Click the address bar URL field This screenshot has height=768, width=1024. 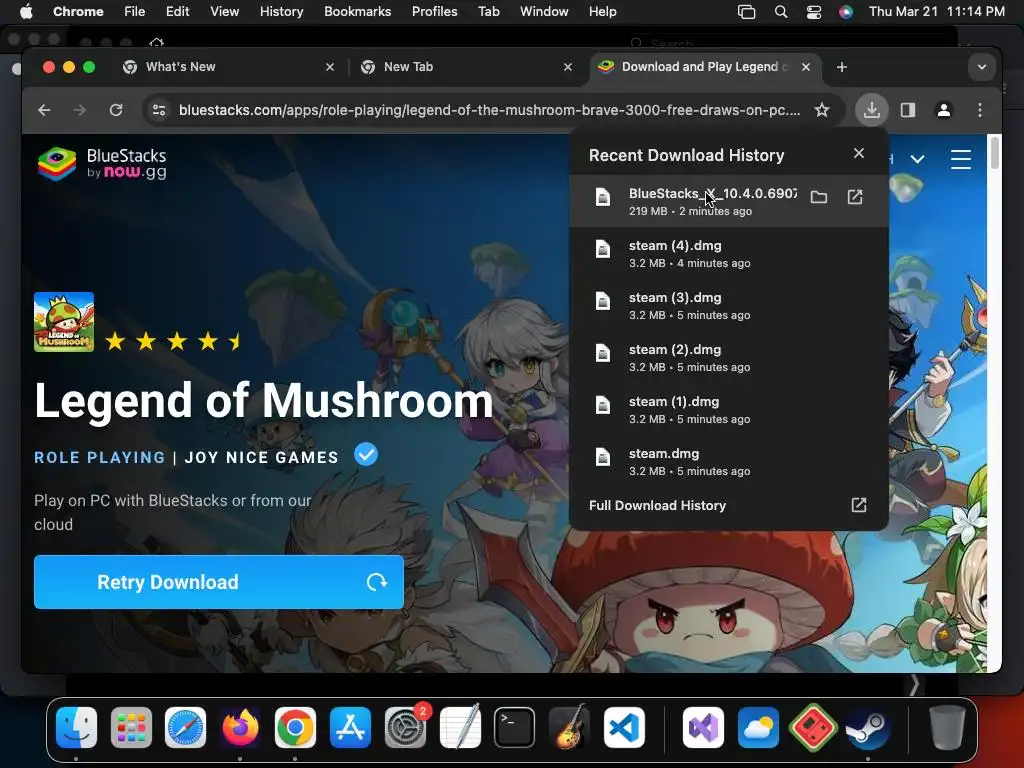click(488, 110)
